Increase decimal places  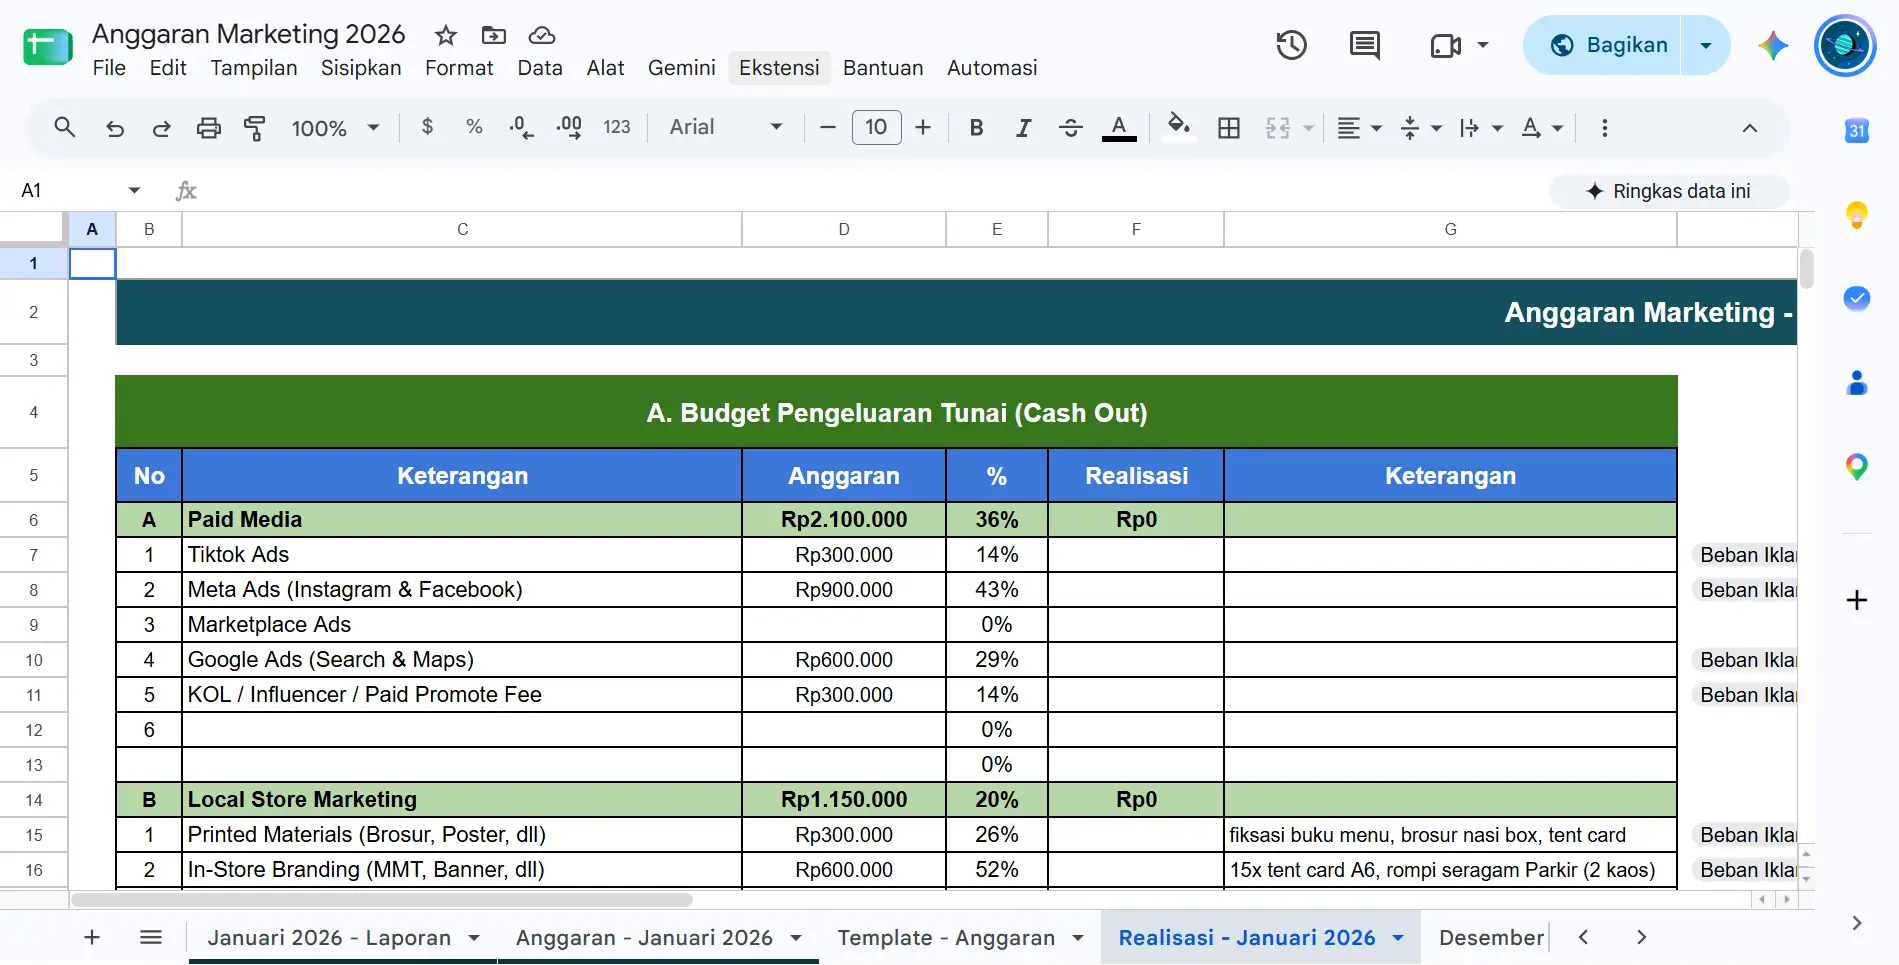pos(569,127)
